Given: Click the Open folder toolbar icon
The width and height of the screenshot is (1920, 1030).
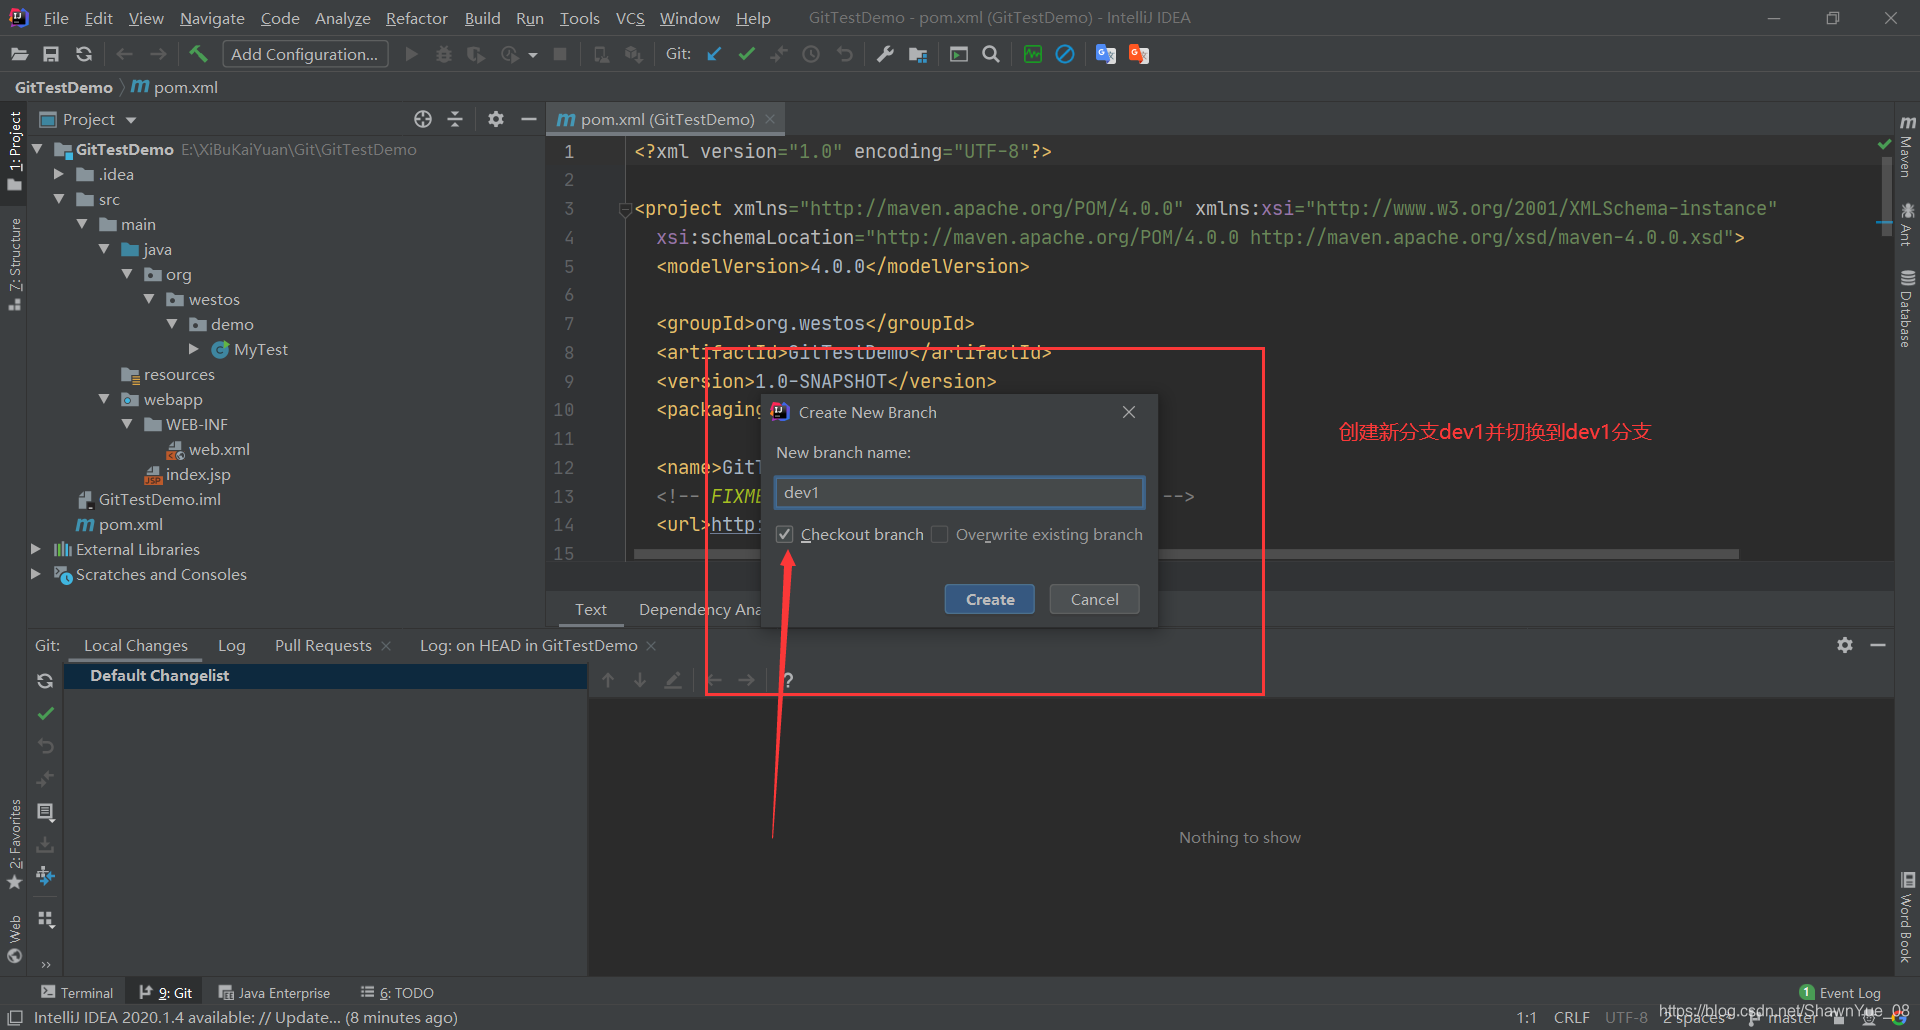Looking at the screenshot, I should pyautogui.click(x=19, y=54).
